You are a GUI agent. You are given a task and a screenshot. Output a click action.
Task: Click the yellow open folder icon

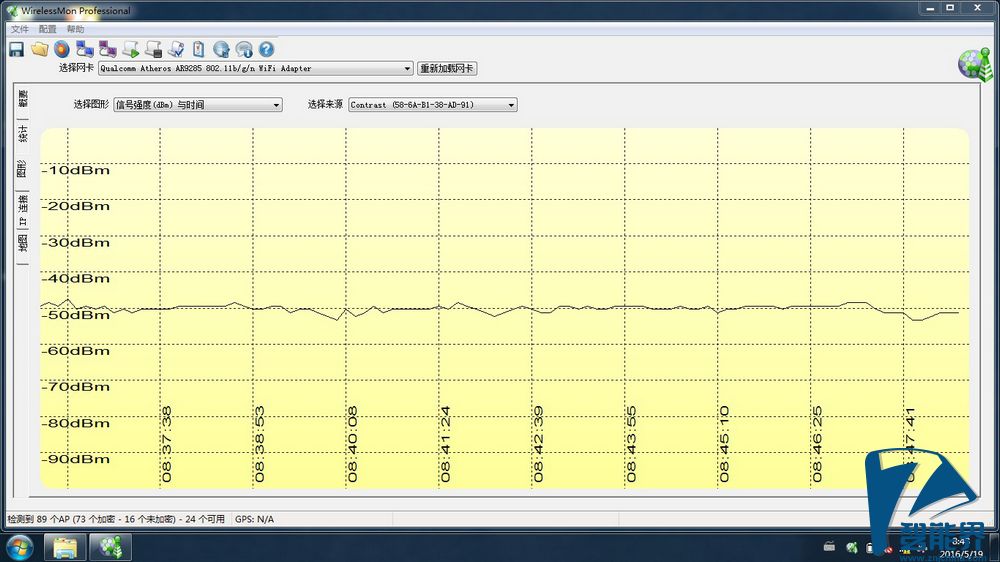point(40,49)
